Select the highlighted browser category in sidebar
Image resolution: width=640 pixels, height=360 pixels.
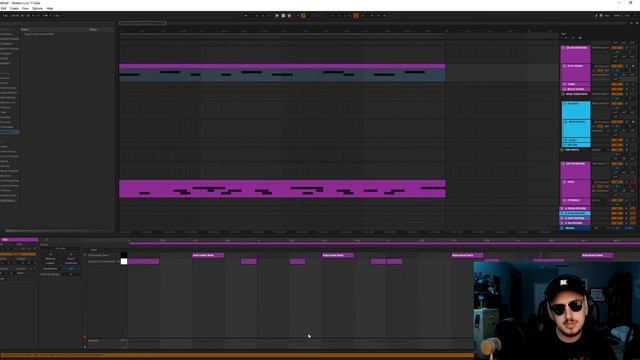click(9, 132)
